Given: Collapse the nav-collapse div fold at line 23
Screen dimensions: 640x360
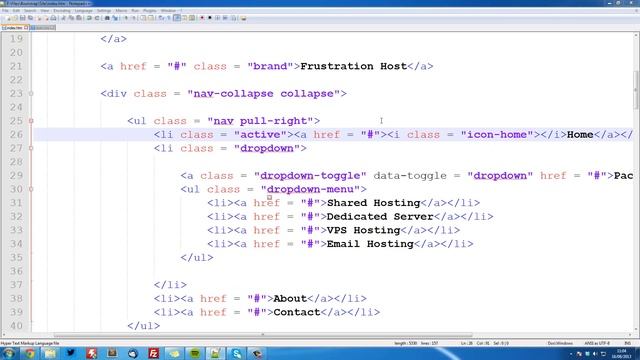Looking at the screenshot, I should [x=31, y=93].
